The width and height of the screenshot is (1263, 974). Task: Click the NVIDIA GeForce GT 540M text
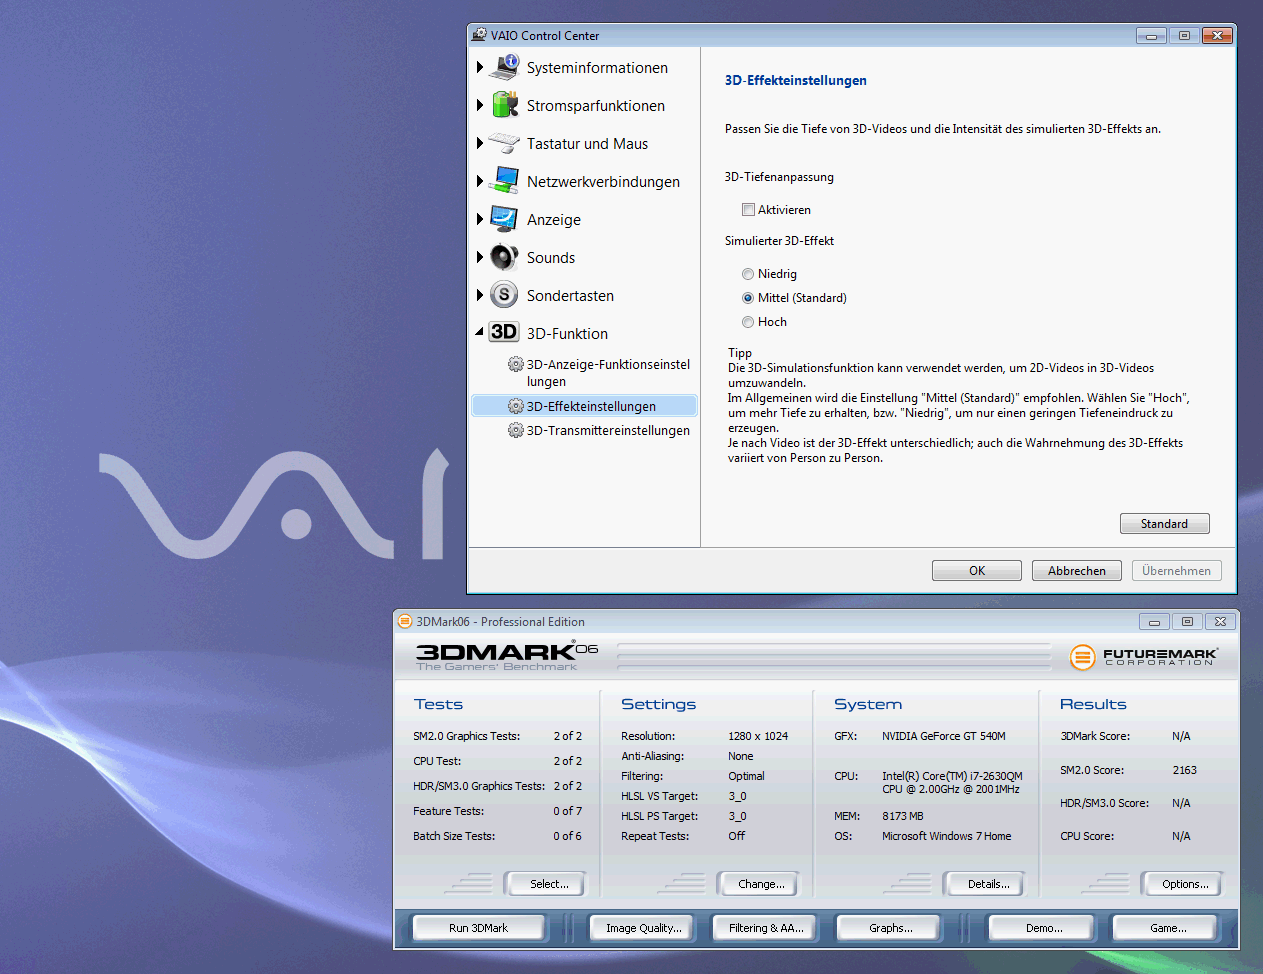pos(943,736)
